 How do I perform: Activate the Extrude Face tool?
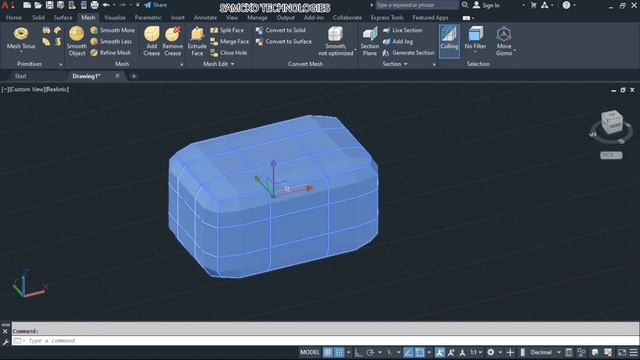197,40
